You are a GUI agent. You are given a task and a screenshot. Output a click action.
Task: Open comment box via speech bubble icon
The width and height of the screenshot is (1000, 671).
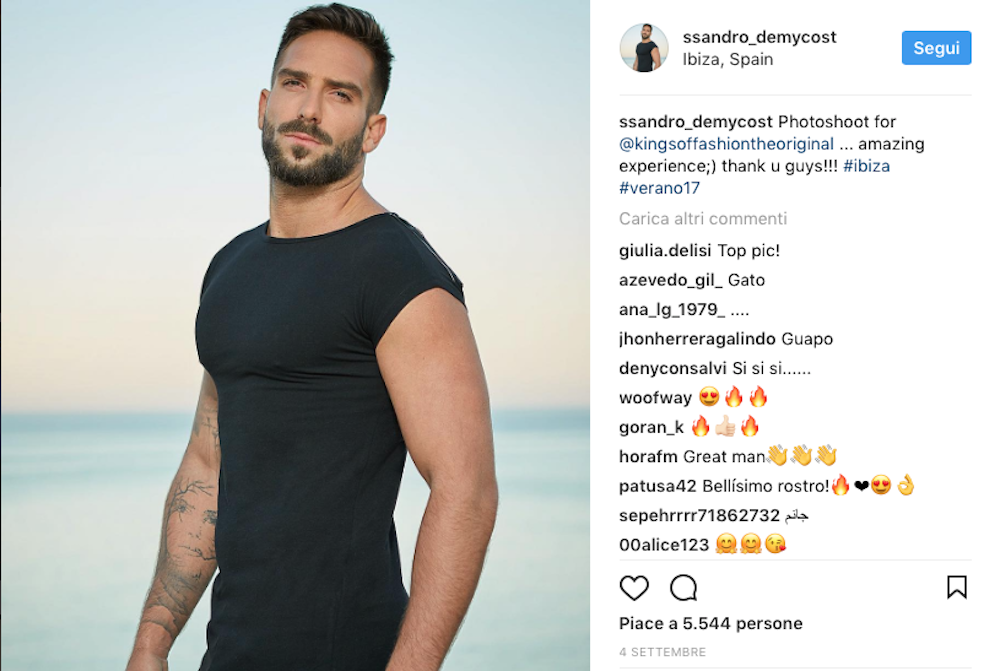point(683,587)
